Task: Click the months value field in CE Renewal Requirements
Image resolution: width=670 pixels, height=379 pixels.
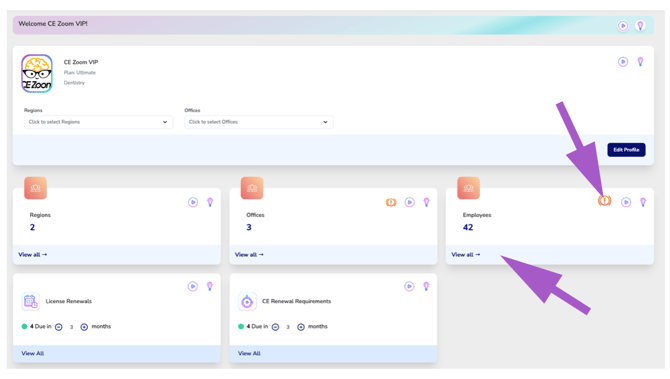Action: 288,327
